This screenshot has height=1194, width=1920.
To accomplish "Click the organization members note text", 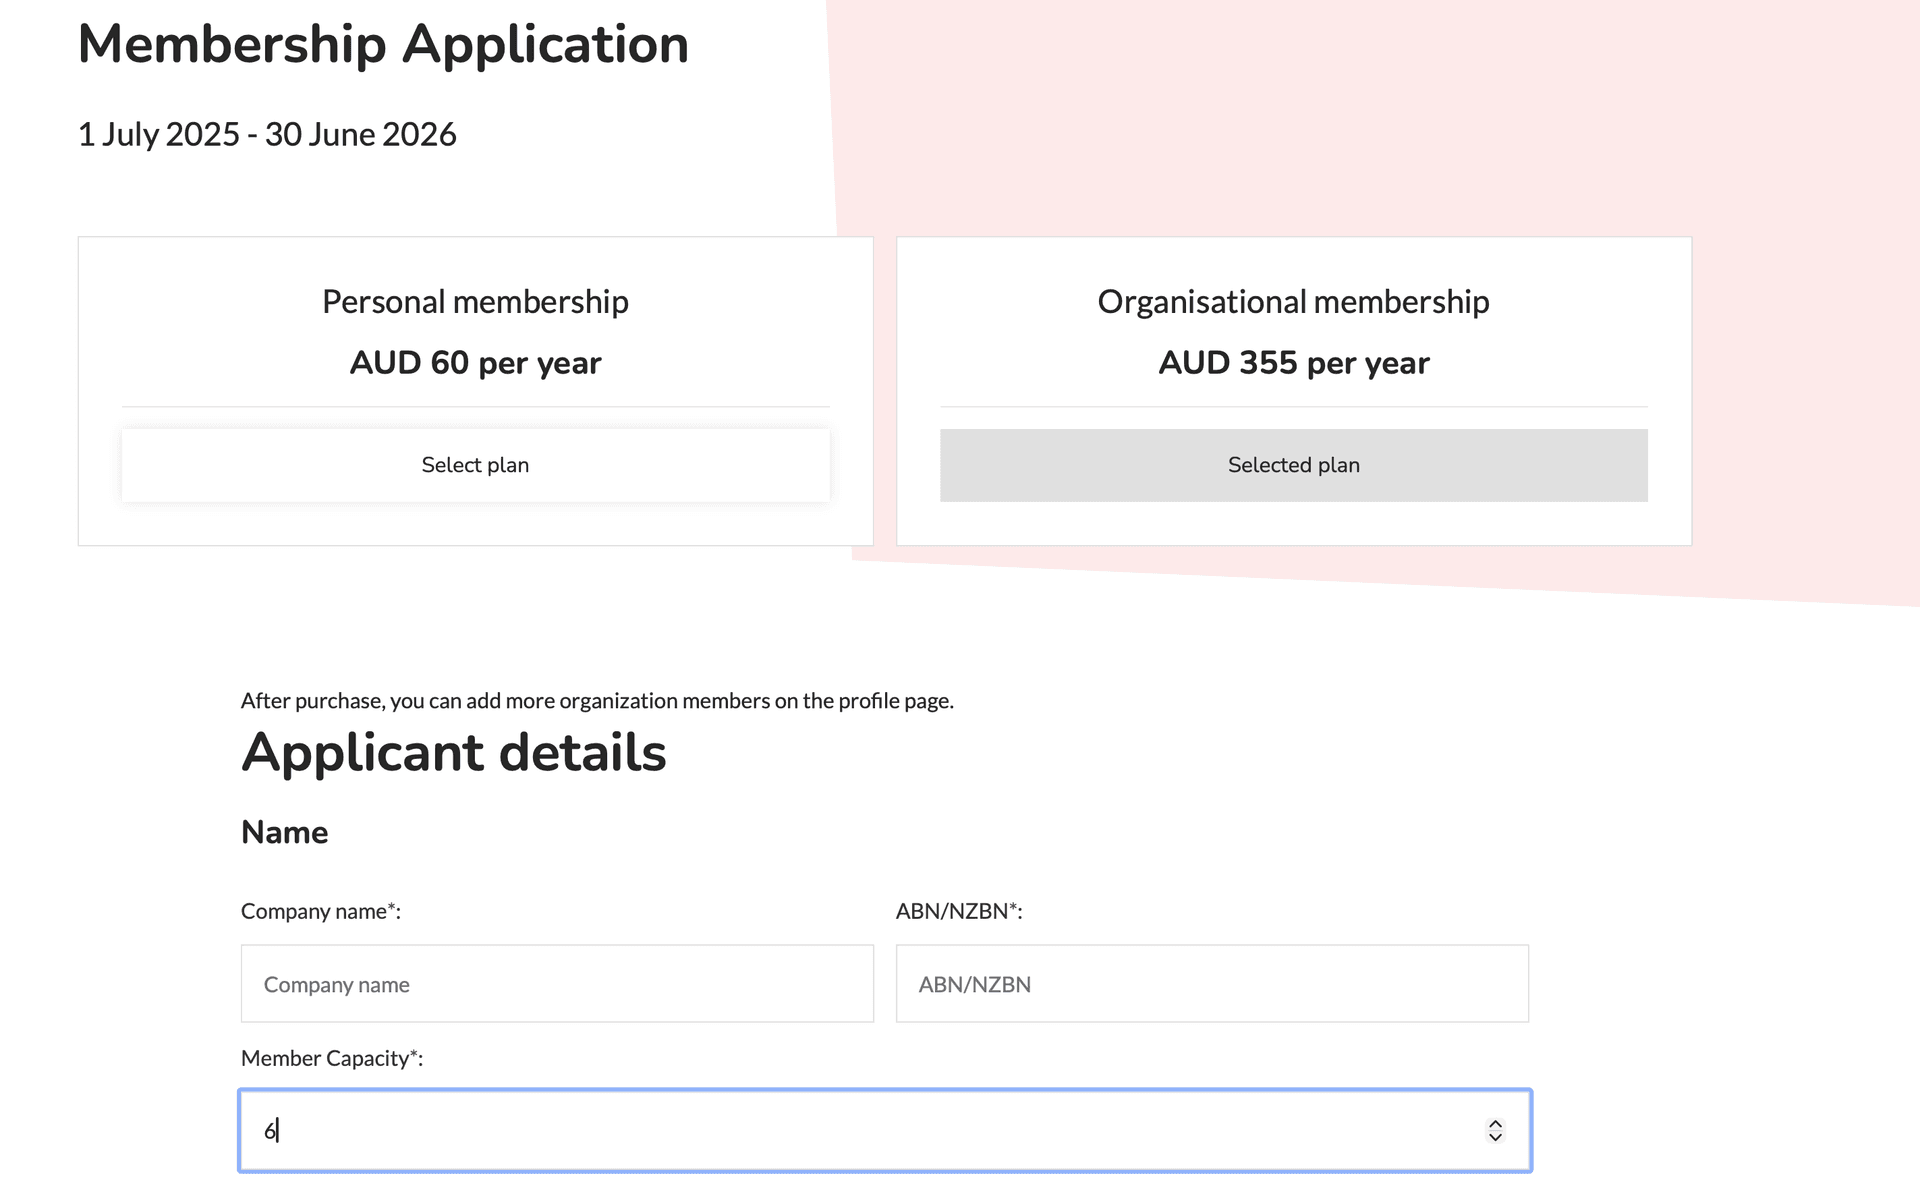I will (x=597, y=701).
